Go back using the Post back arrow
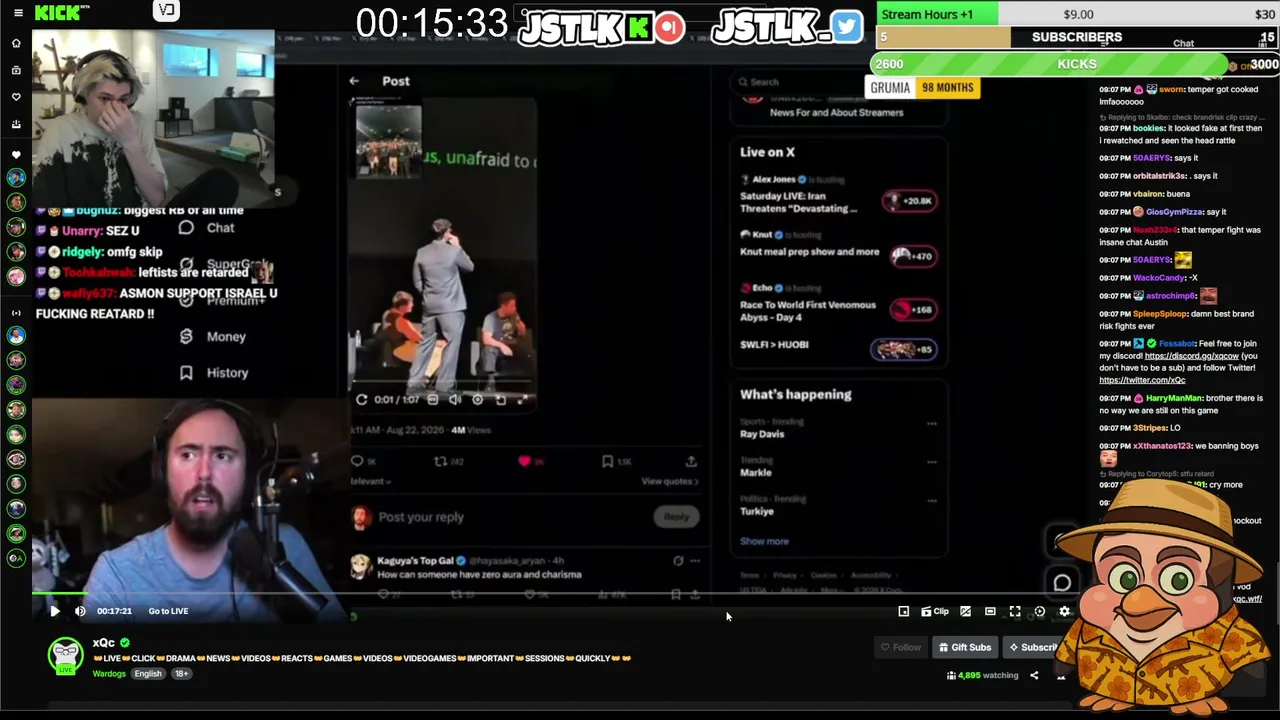Image resolution: width=1280 pixels, height=720 pixels. pos(354,81)
